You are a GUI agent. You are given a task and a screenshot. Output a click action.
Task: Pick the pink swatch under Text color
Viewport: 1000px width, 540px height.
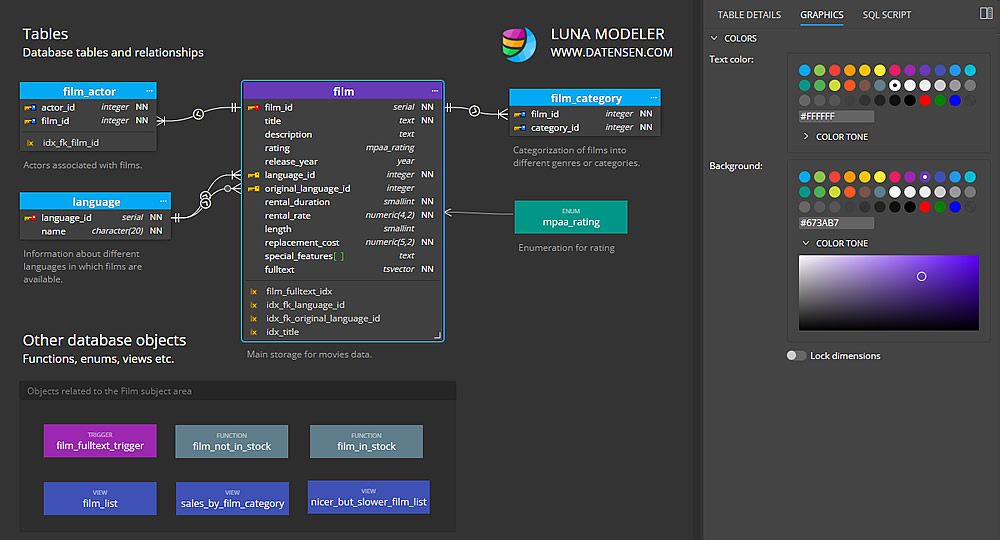895,70
